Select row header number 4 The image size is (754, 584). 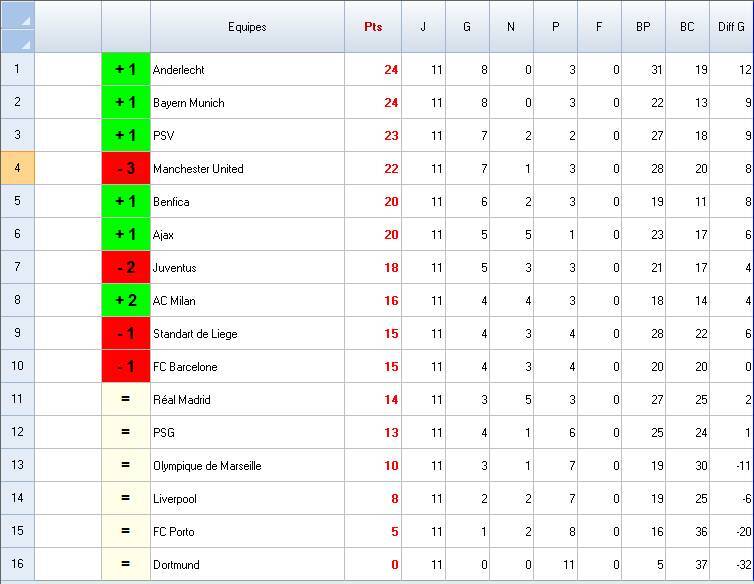click(17, 168)
